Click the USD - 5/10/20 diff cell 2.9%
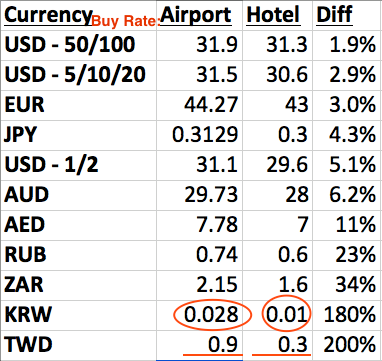The width and height of the screenshot is (382, 361). pos(353,75)
